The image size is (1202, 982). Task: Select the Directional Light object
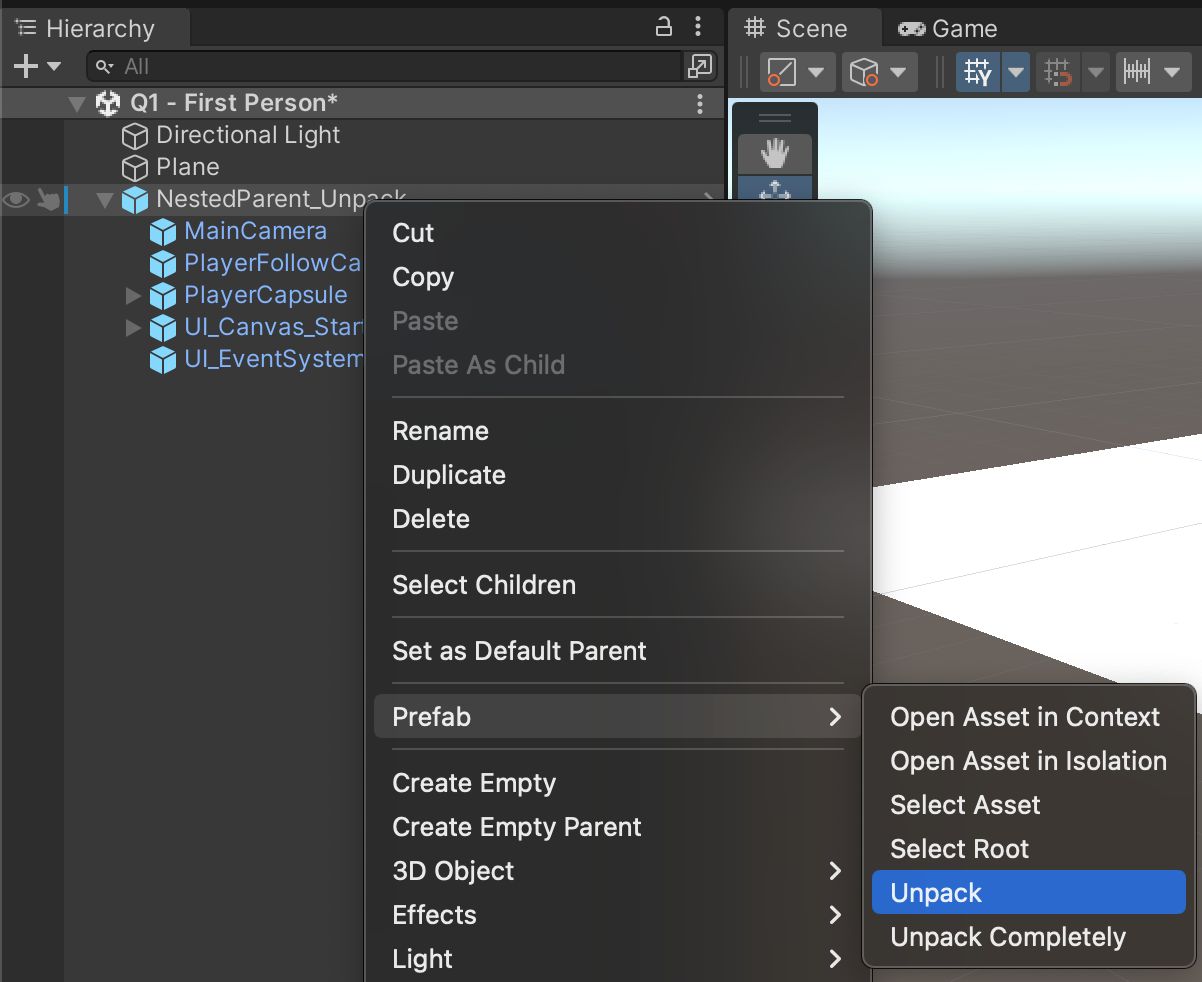[248, 135]
